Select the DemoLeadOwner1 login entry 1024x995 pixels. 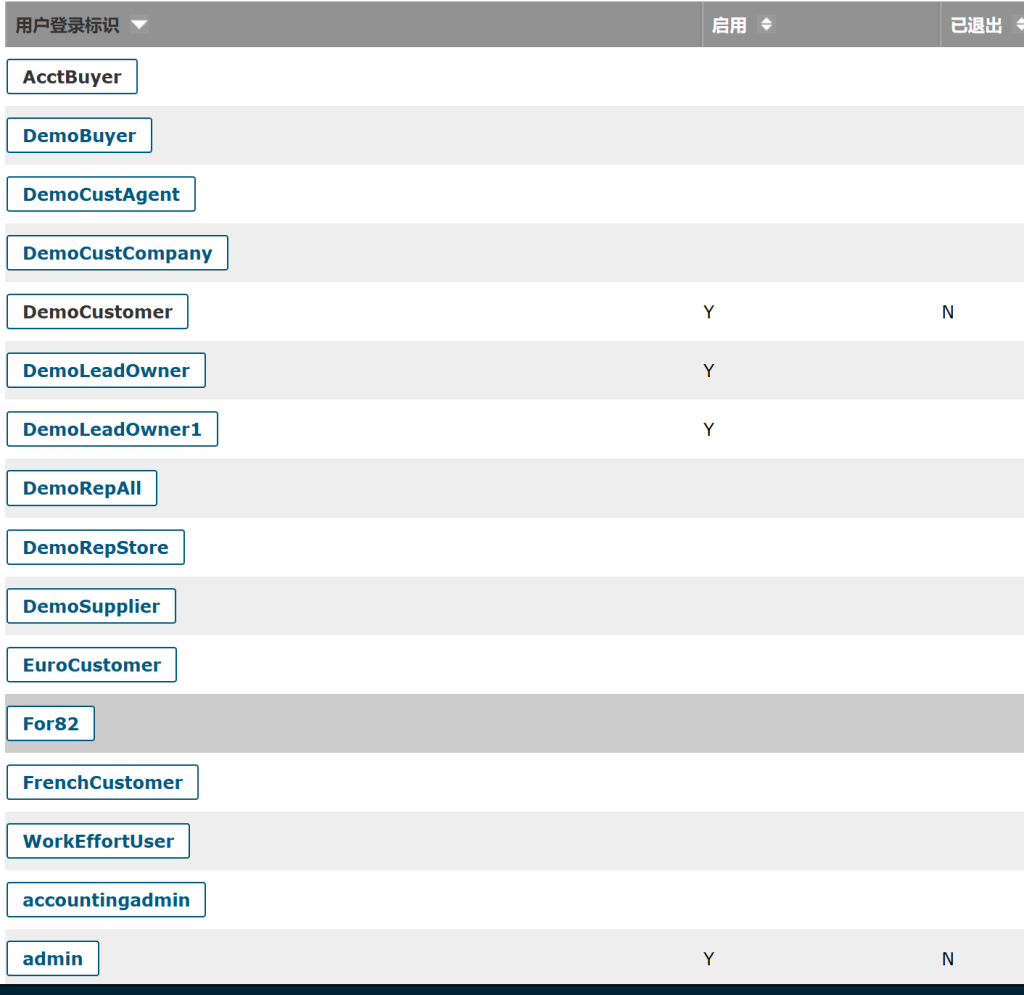click(112, 430)
